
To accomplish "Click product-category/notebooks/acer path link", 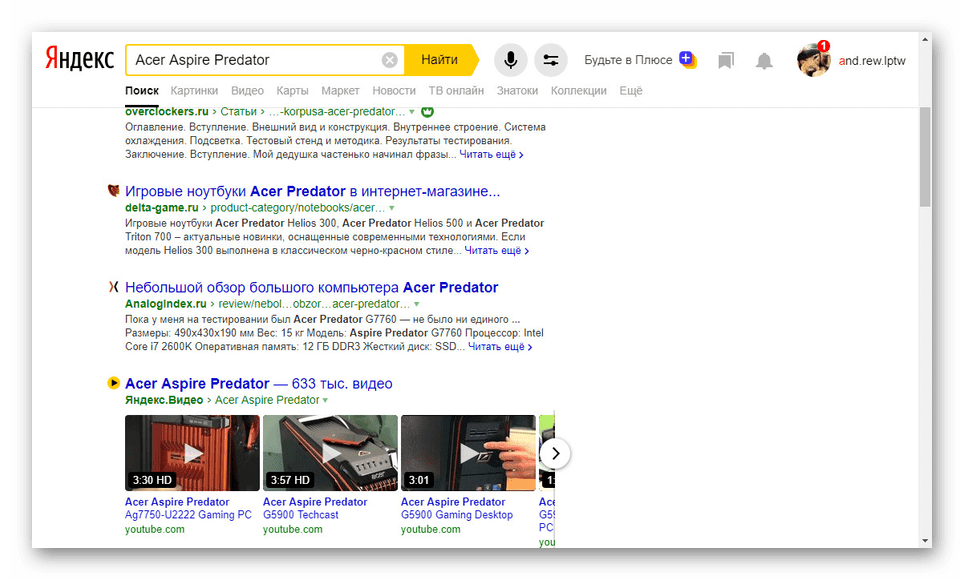I will 298,207.
